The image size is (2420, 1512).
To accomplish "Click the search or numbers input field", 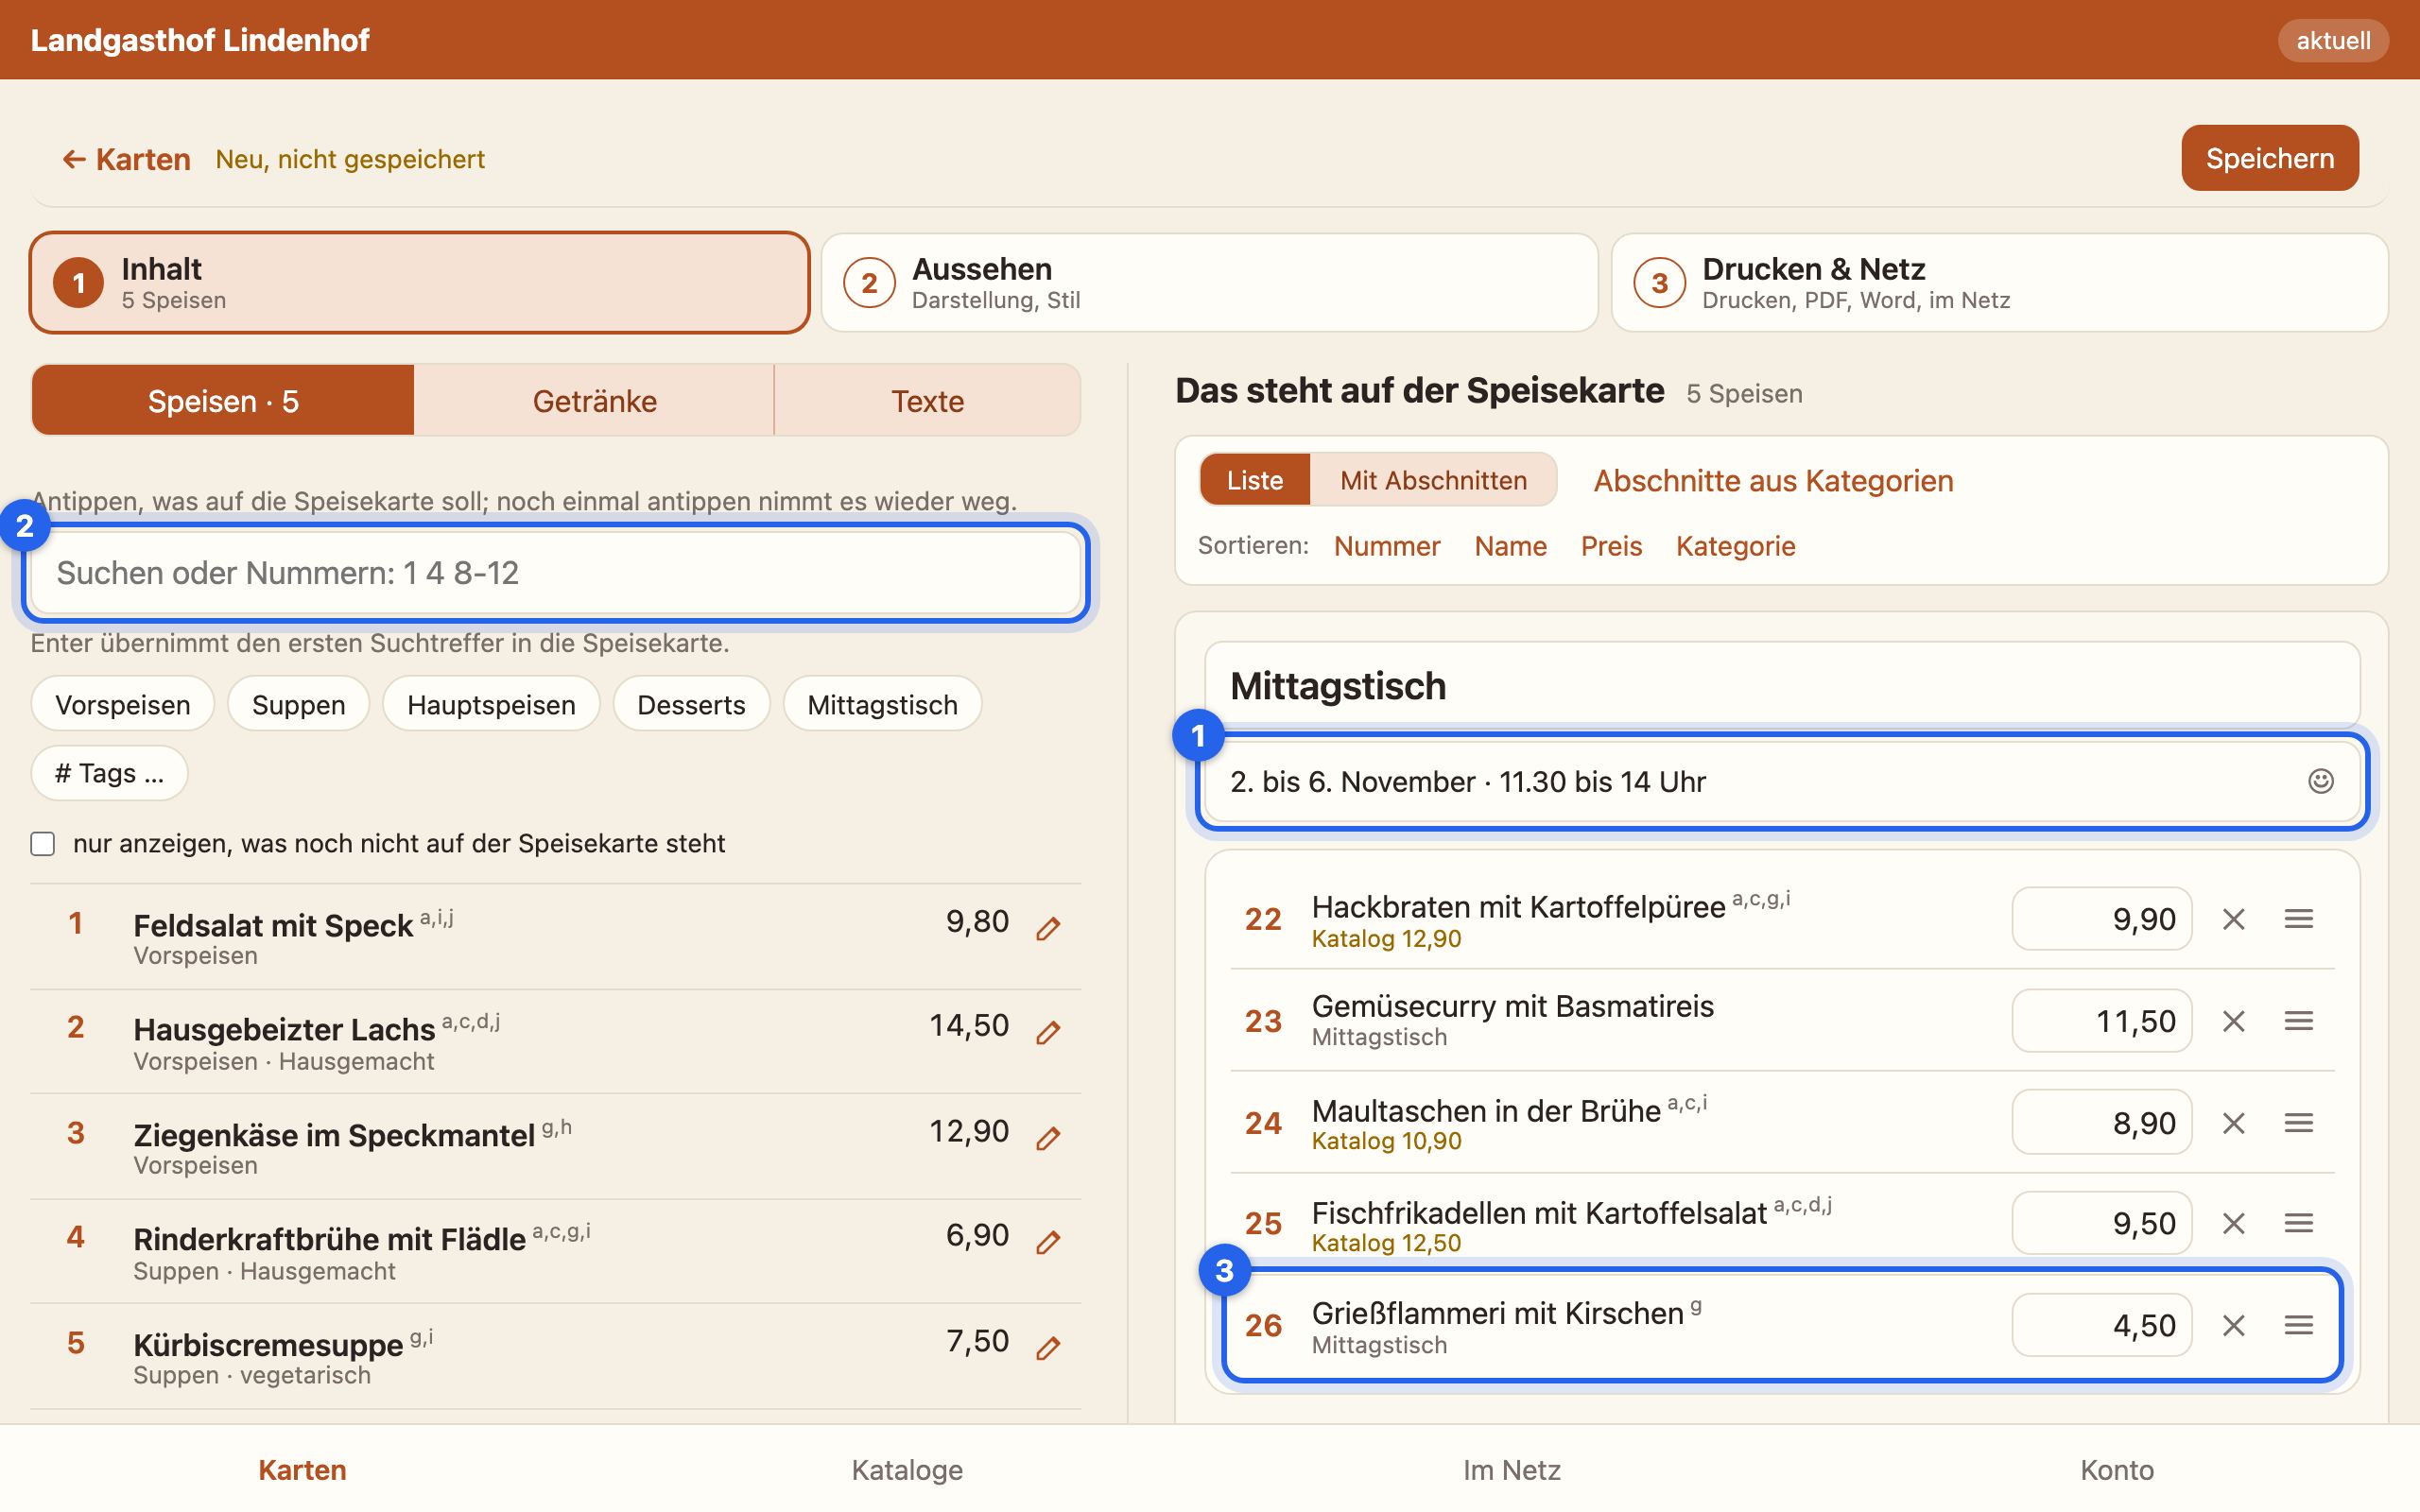I will pyautogui.click(x=555, y=573).
